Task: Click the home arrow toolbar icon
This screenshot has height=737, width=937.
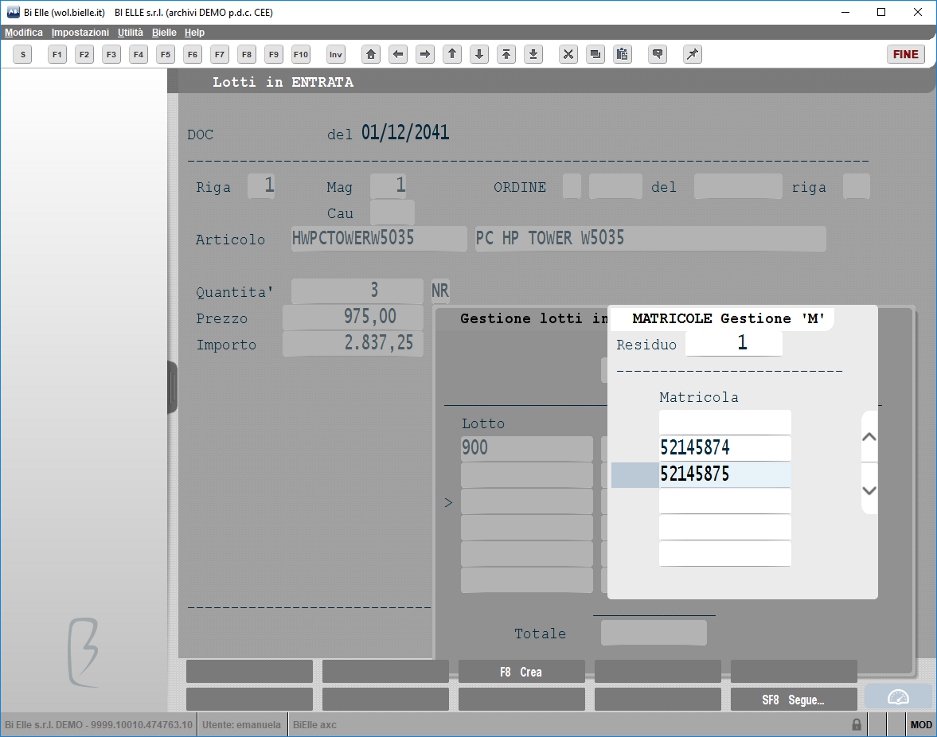Action: (x=371, y=54)
